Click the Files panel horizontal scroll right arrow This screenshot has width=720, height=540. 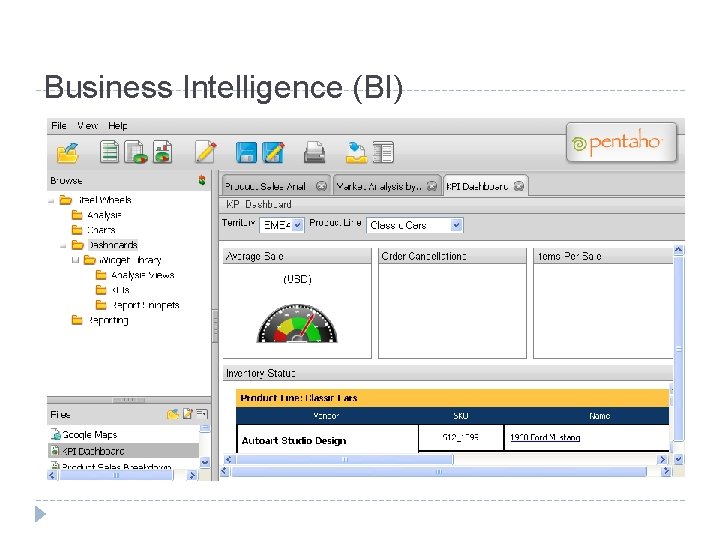coord(192,476)
